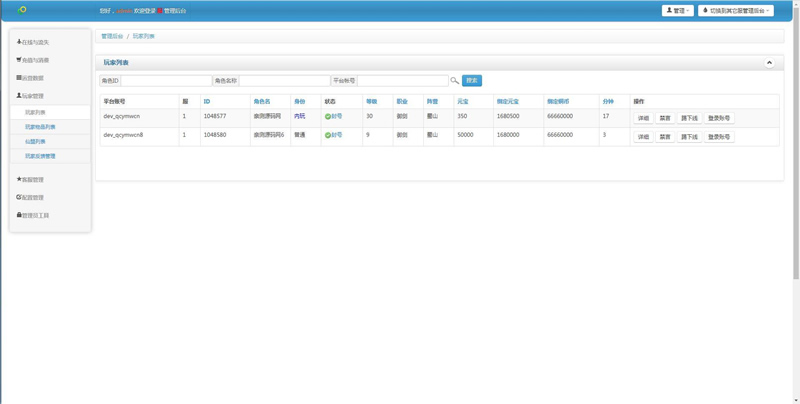Select 玩家反馈管理 in the sidebar submenu

40,156
